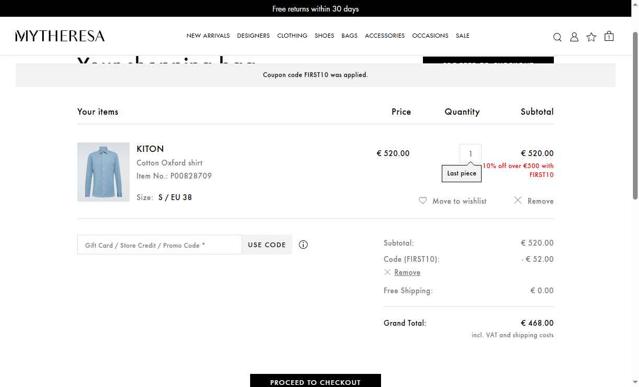639x387 pixels.
Task: Click the 10% off over €500 promo note
Action: coord(518,170)
